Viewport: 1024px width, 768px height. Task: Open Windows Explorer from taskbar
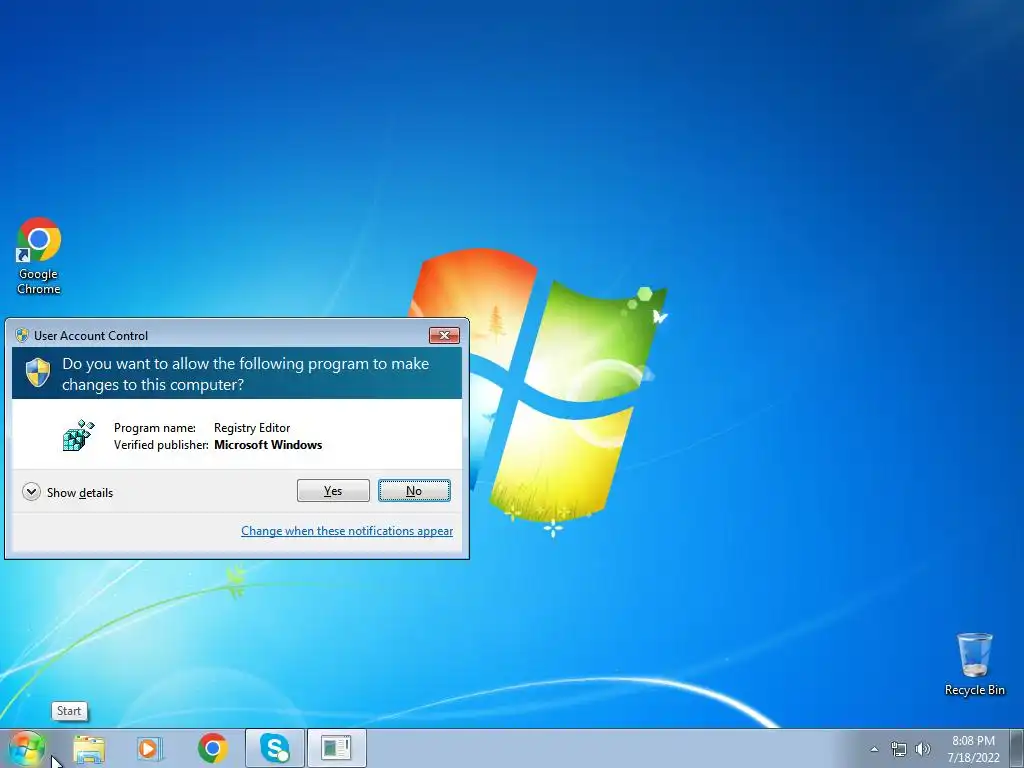tap(89, 748)
